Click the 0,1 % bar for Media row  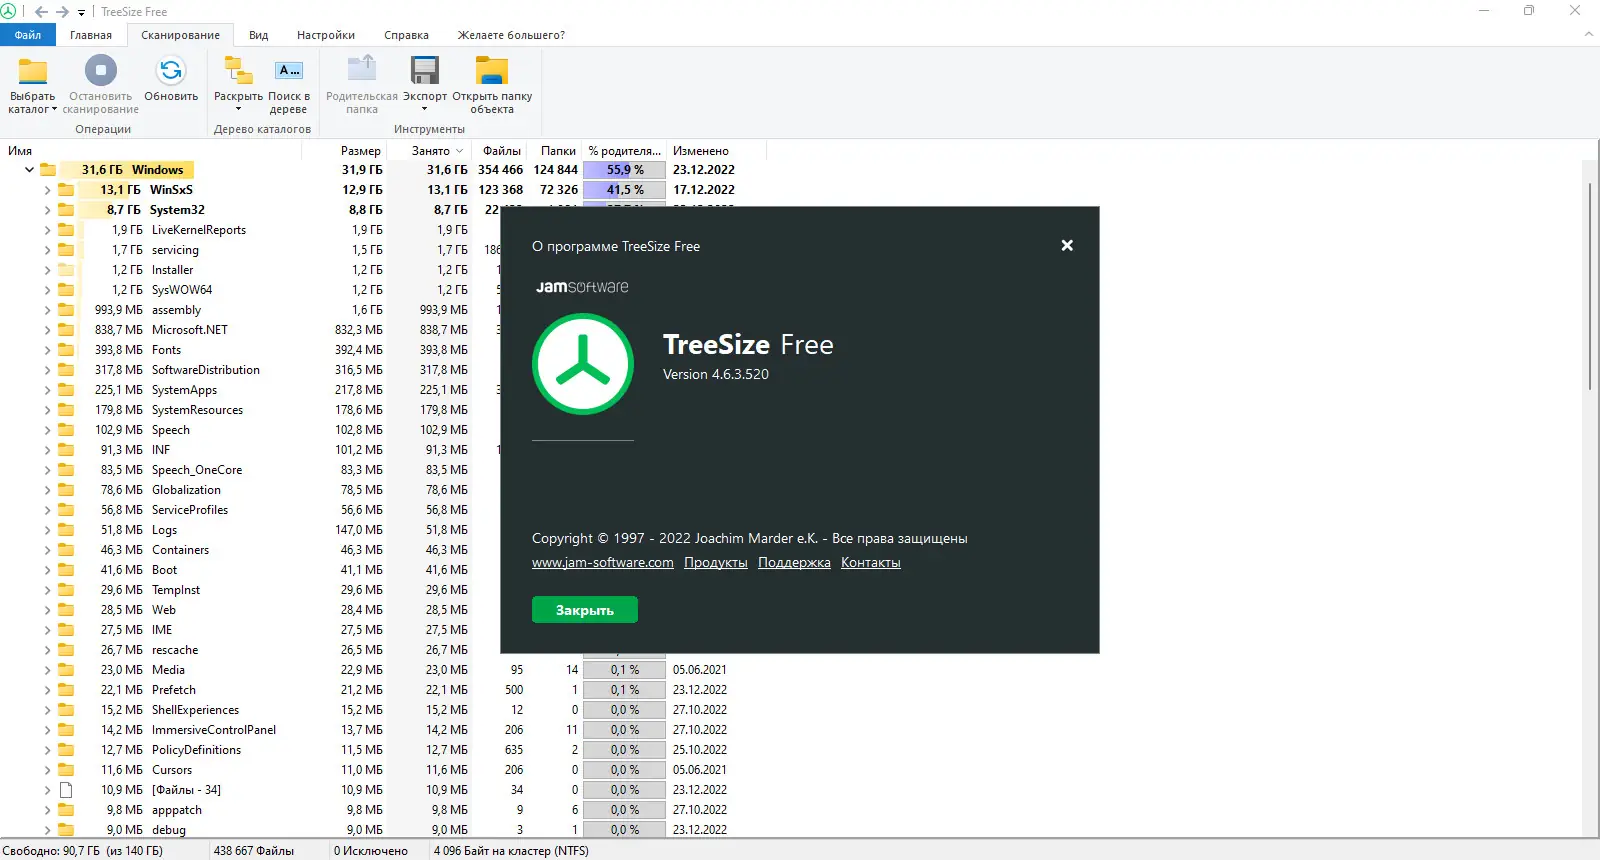pyautogui.click(x=625, y=670)
